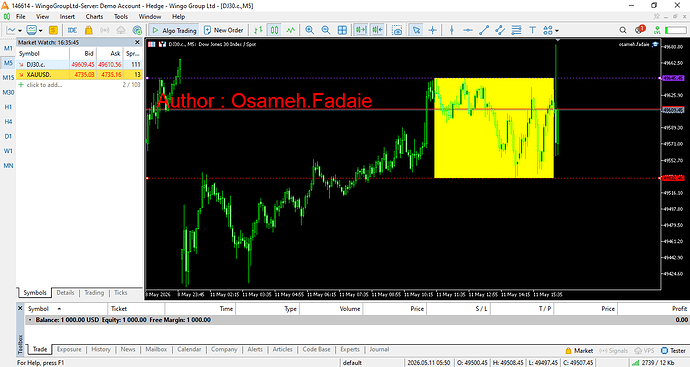Switch to the History tab

[101, 349]
